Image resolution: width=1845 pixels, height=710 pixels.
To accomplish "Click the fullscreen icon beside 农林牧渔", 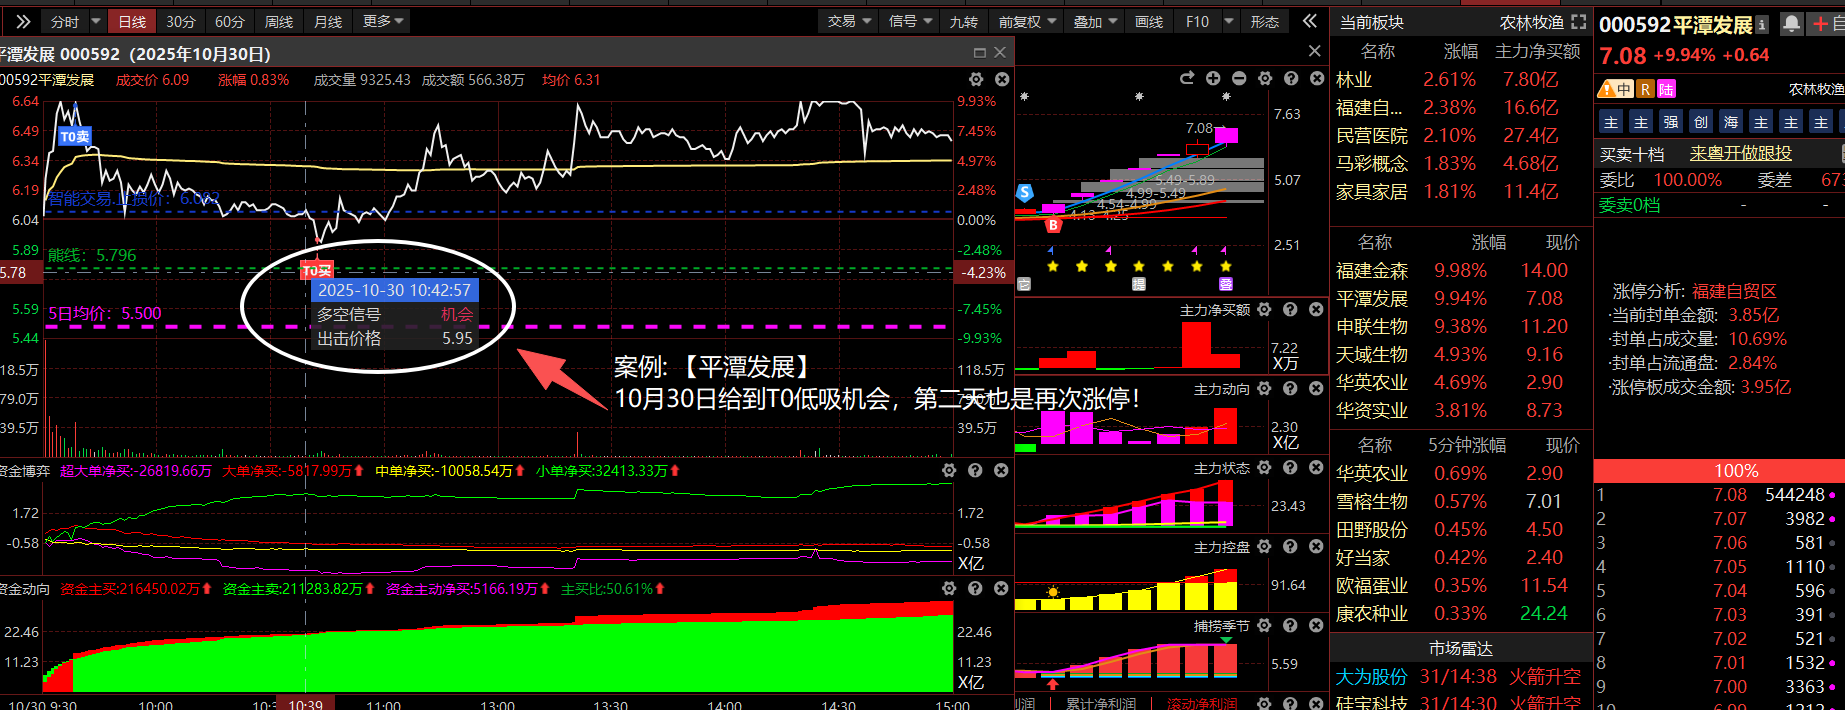I will [x=1579, y=22].
